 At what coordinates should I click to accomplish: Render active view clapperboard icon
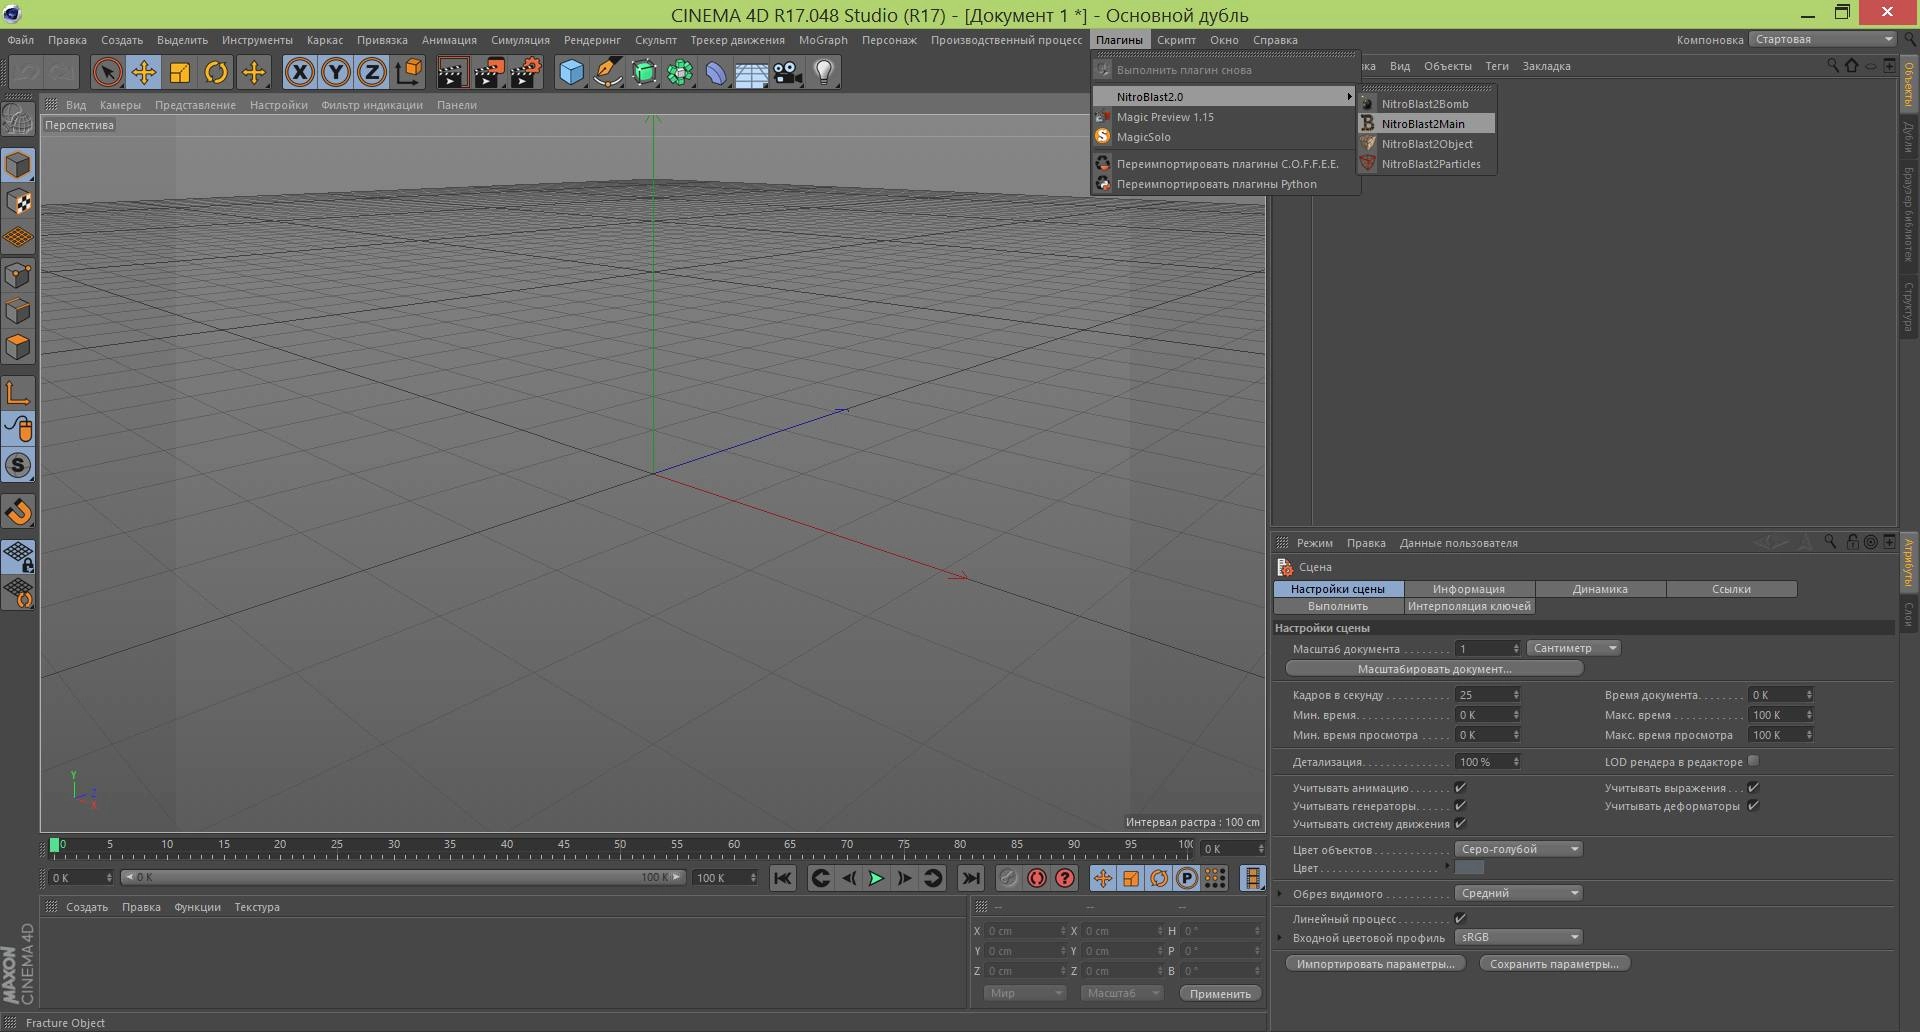pos(452,72)
